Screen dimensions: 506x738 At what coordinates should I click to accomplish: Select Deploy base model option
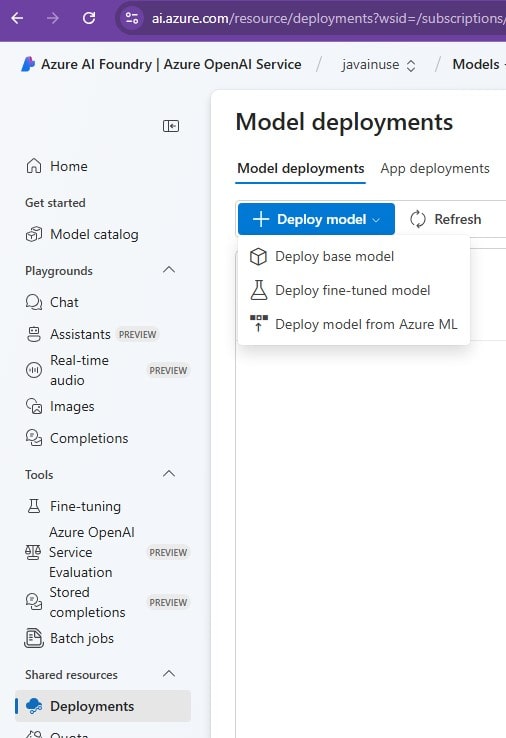coord(354,257)
